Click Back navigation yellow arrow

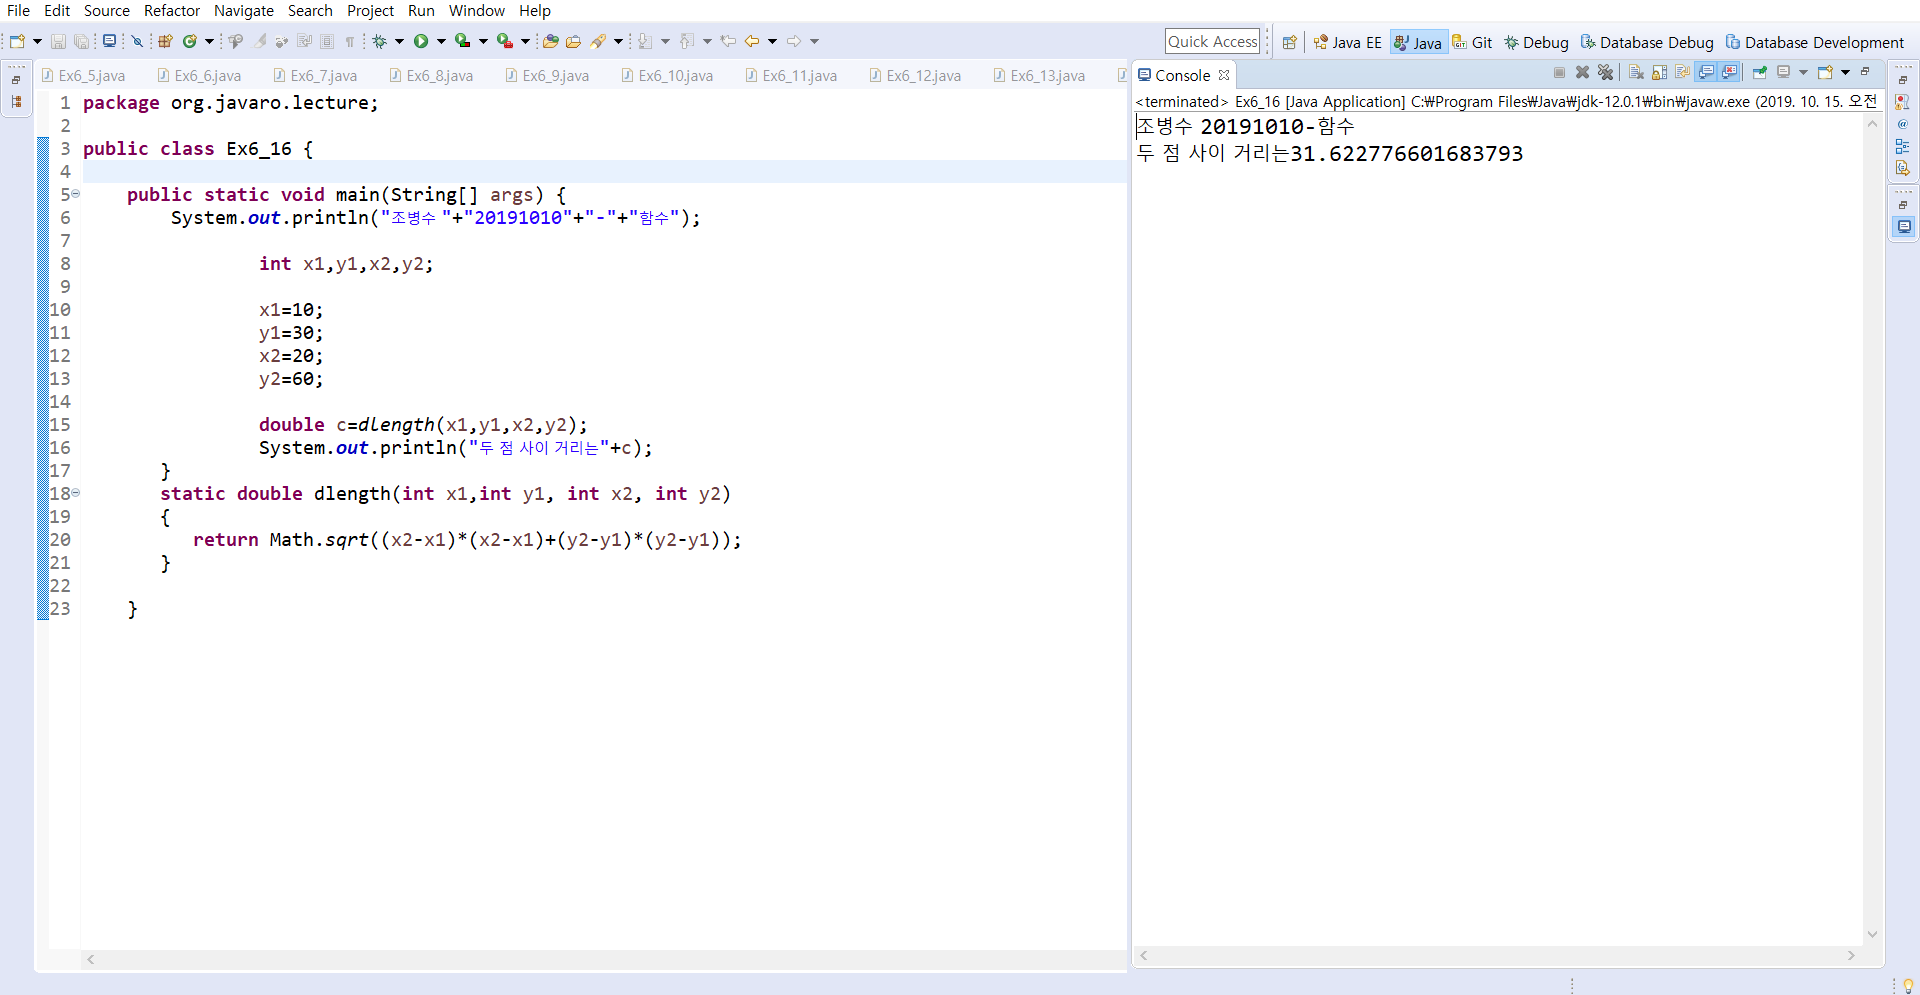pyautogui.click(x=752, y=41)
